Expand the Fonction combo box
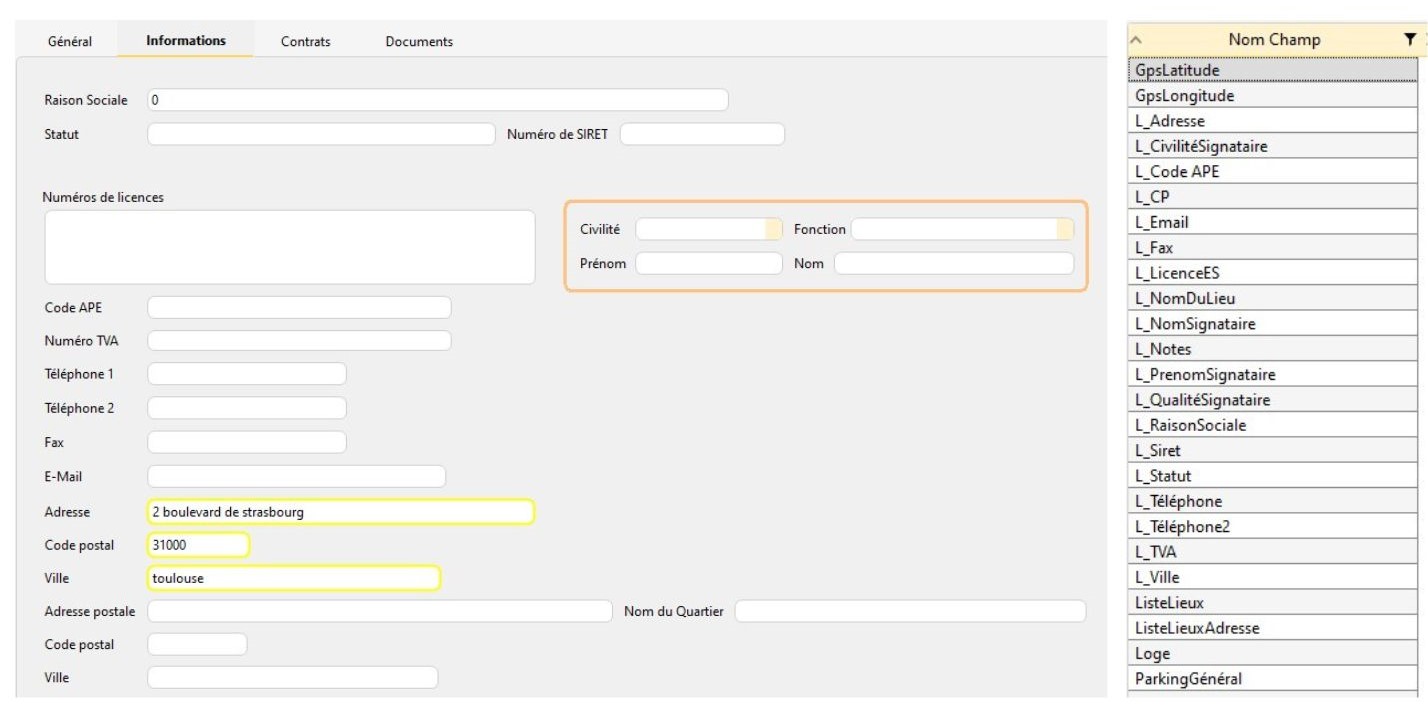The image size is (1428, 709). pos(1064,229)
